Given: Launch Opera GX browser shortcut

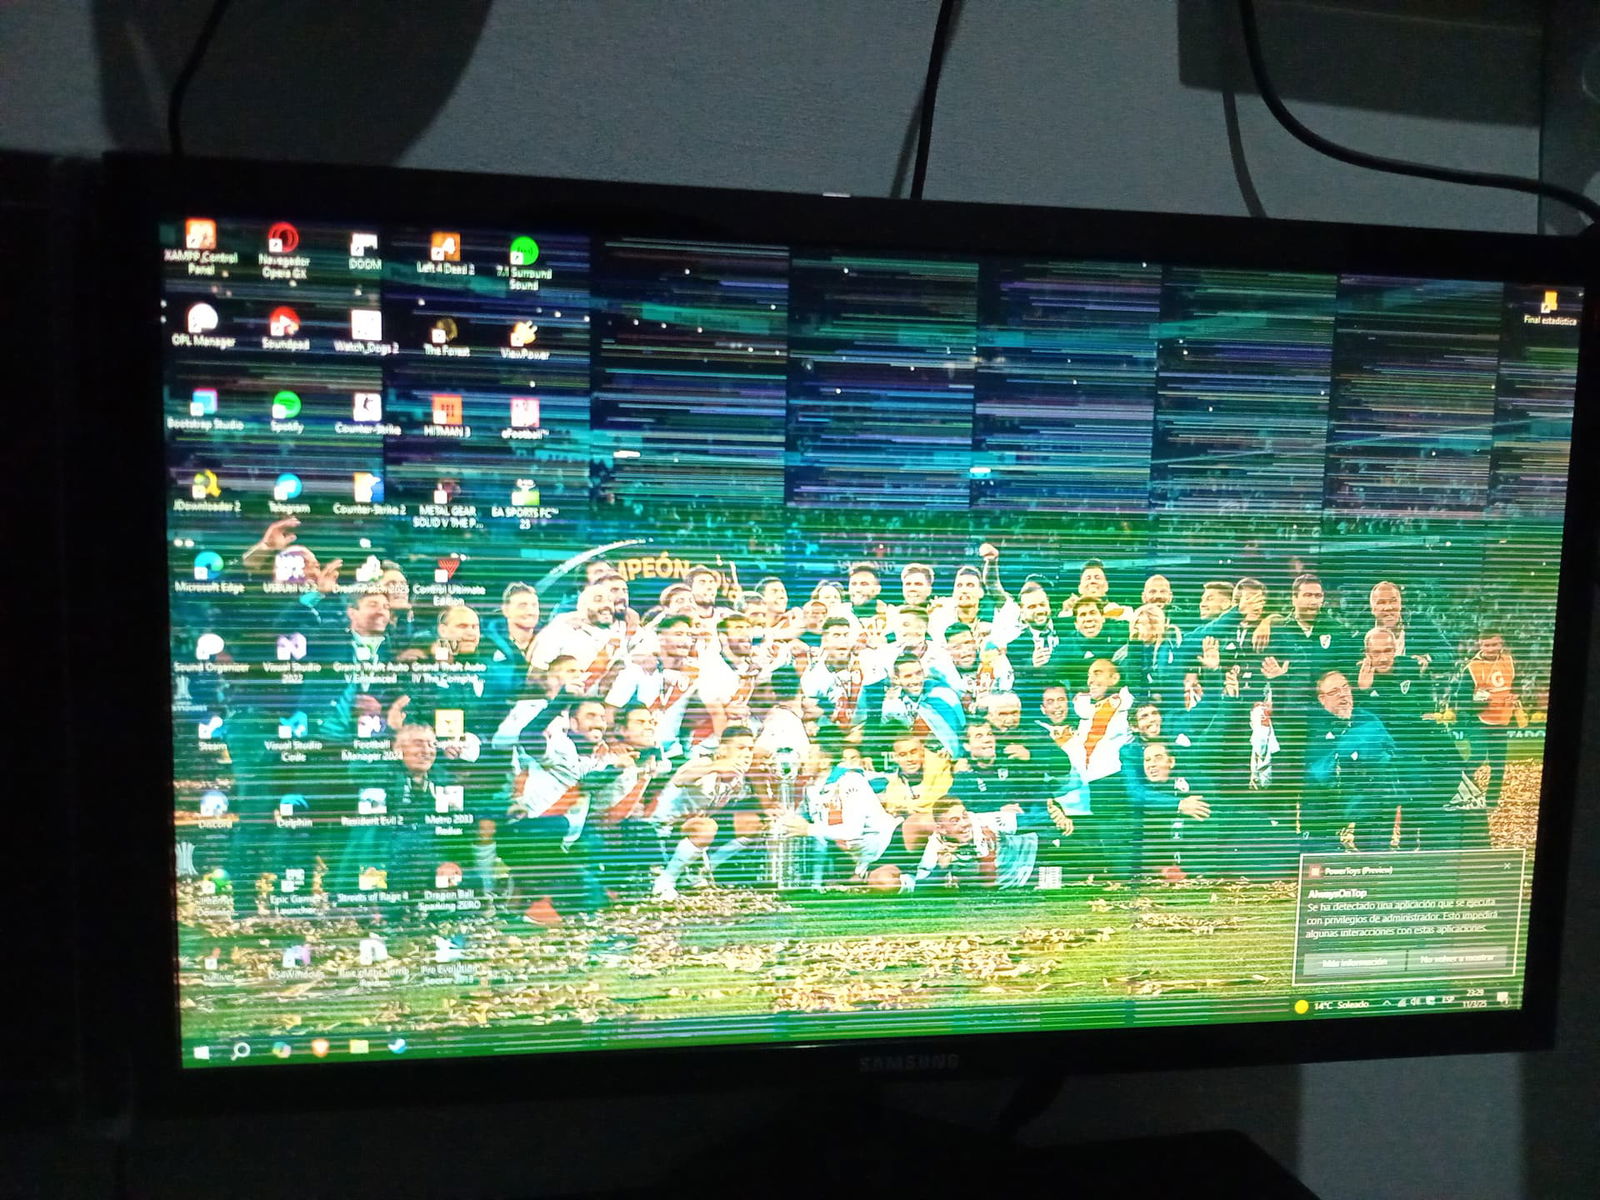Looking at the screenshot, I should click(x=284, y=250).
